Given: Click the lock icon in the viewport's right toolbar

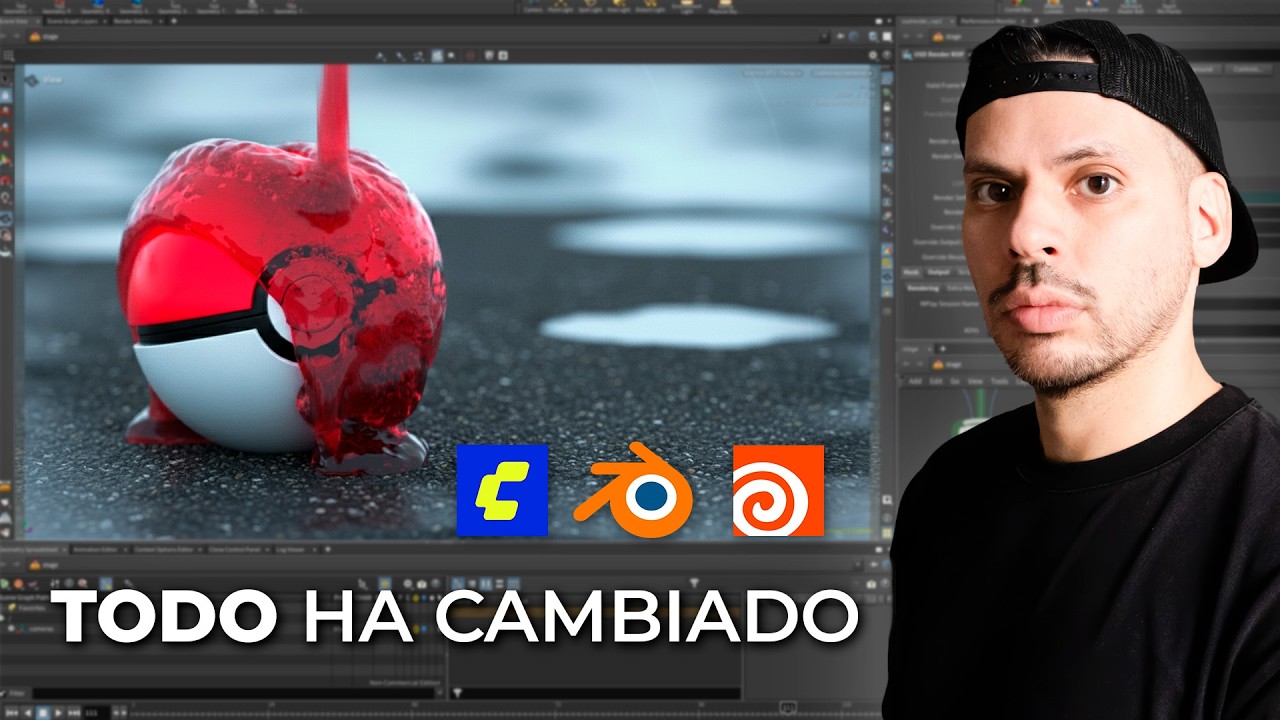Looking at the screenshot, I should coord(887,106).
